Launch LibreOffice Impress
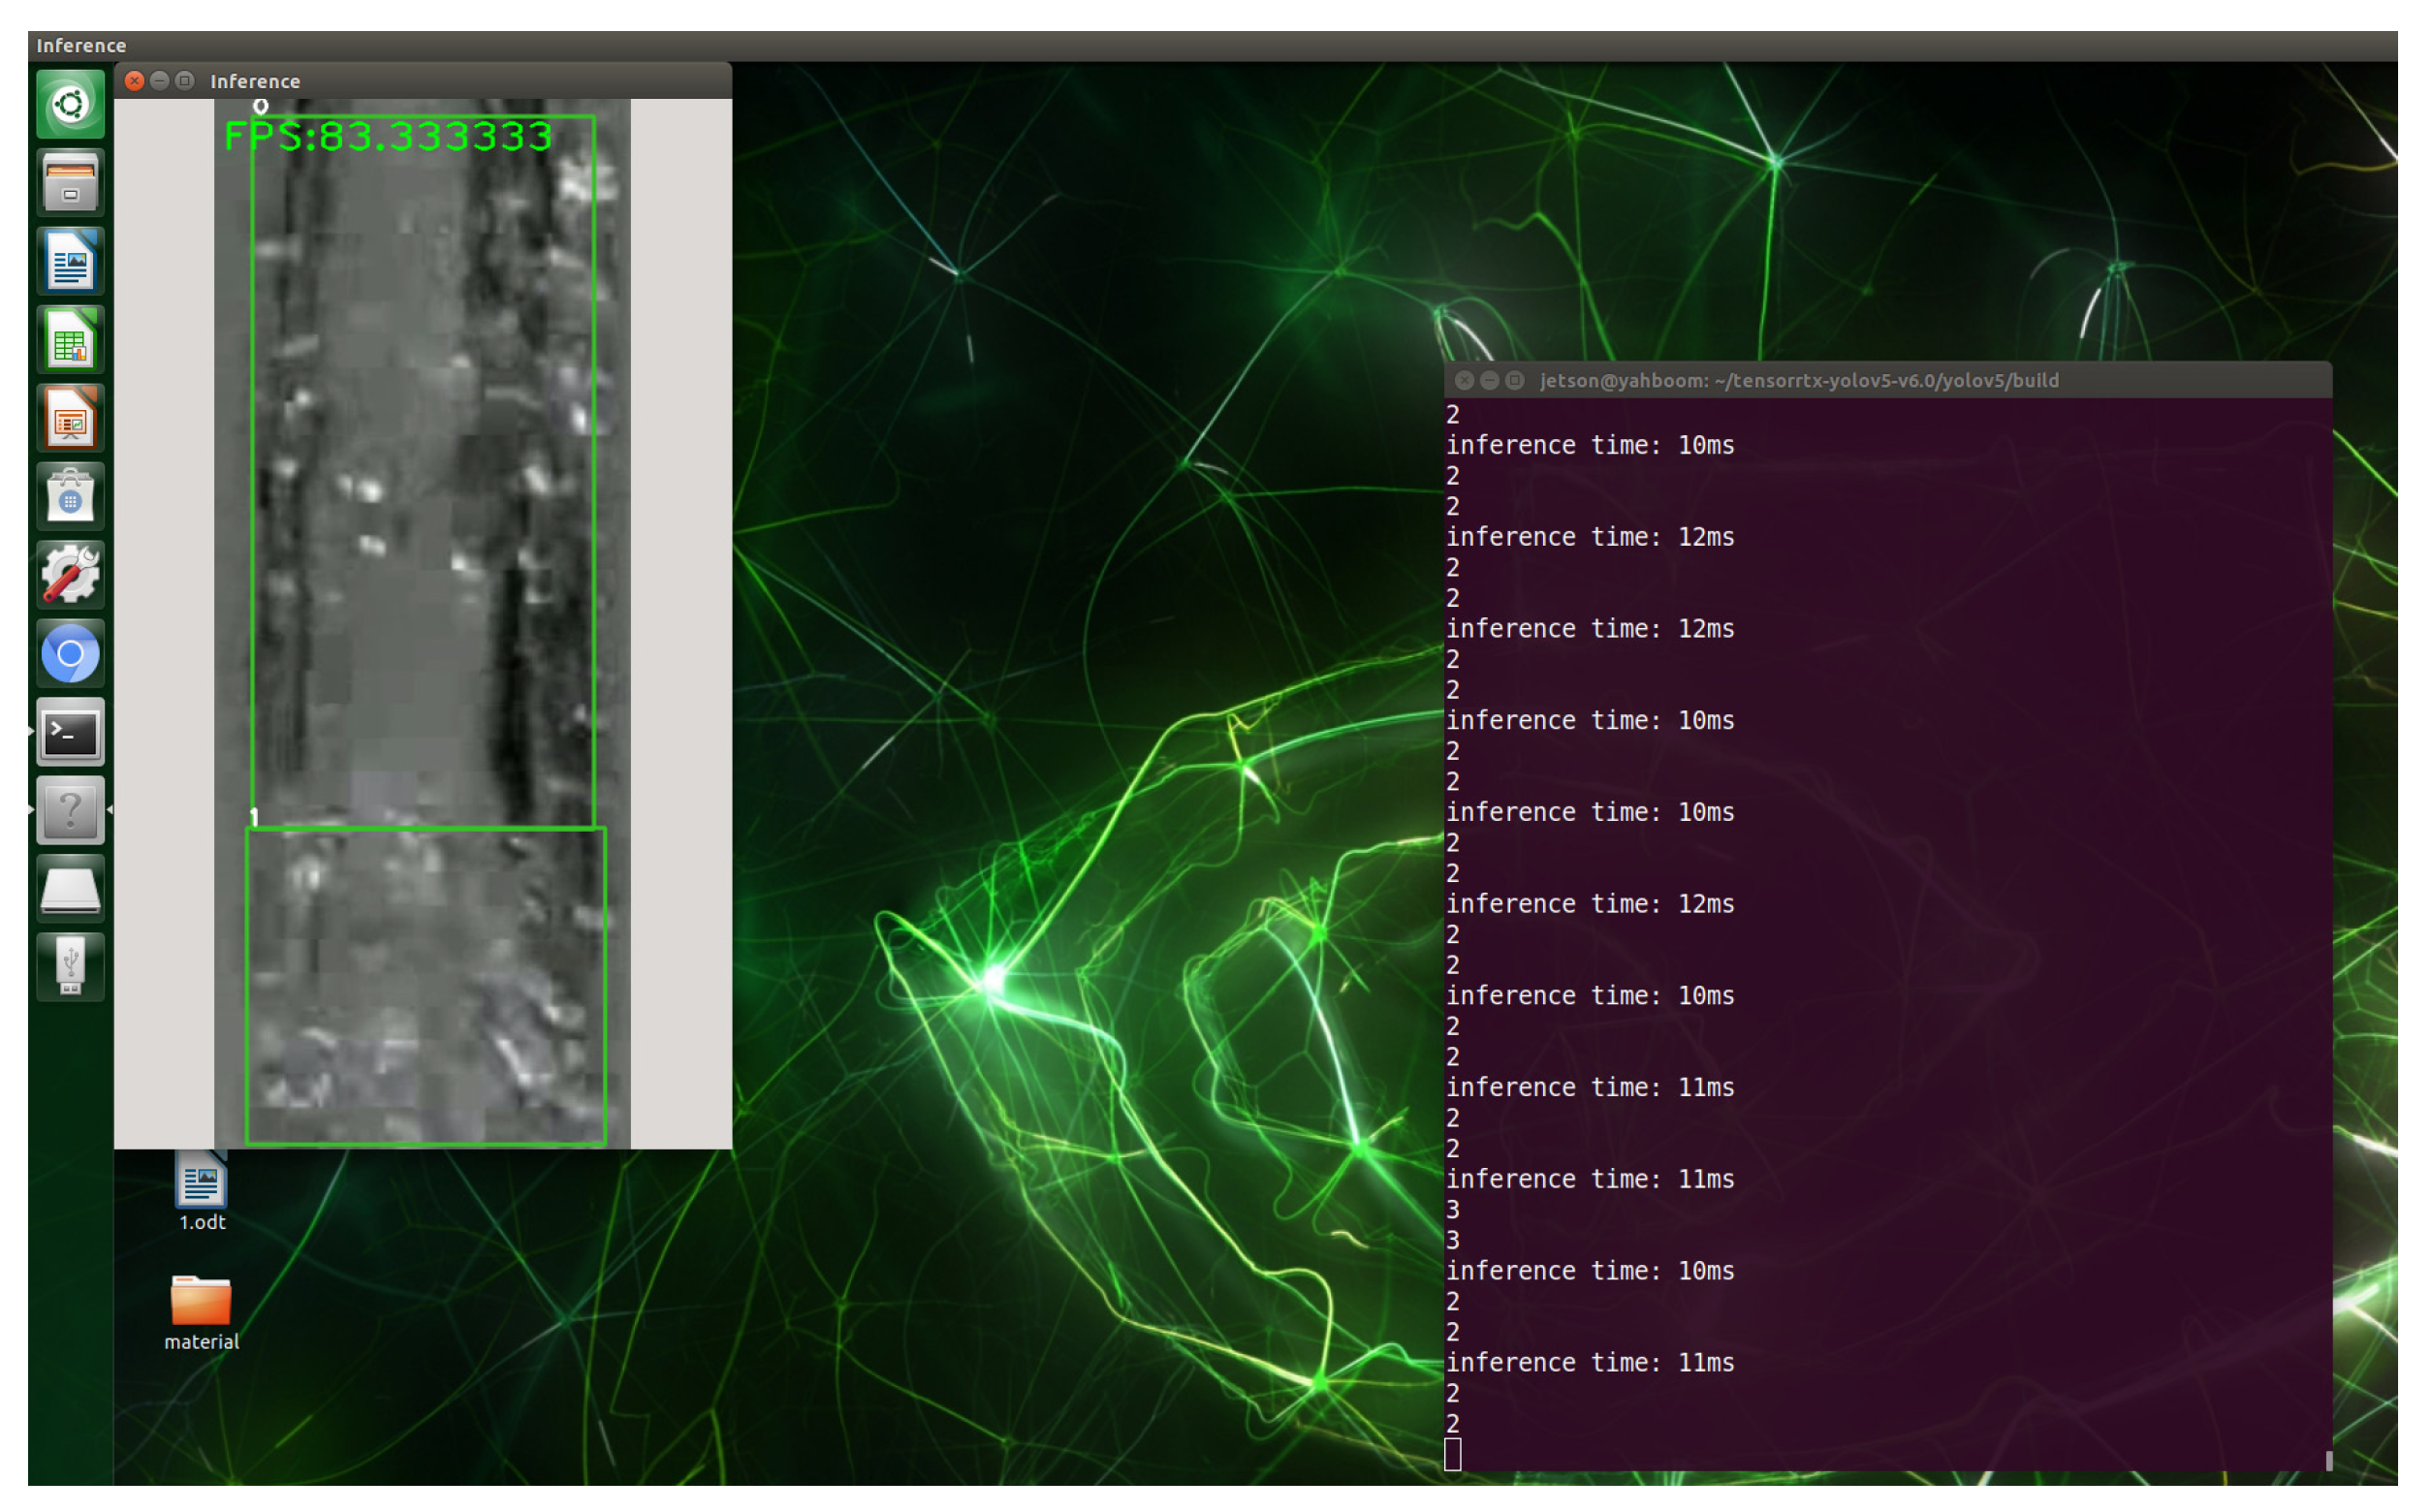 pos(70,418)
